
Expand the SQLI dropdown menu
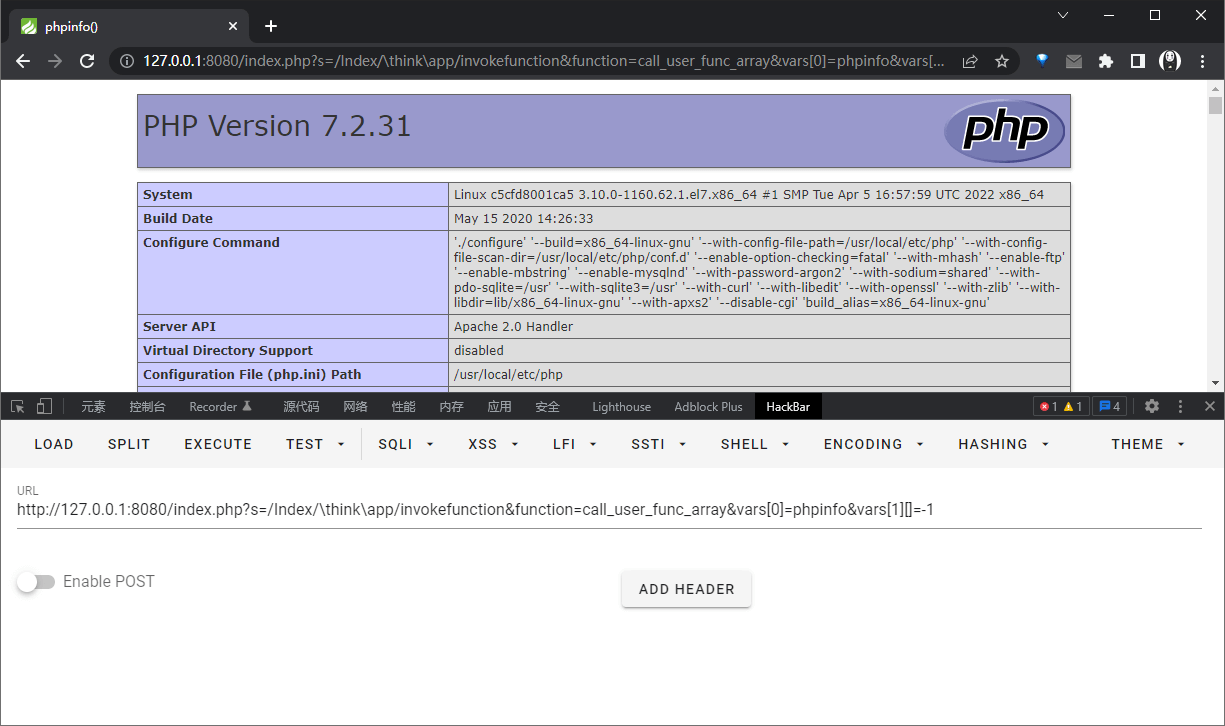point(406,444)
